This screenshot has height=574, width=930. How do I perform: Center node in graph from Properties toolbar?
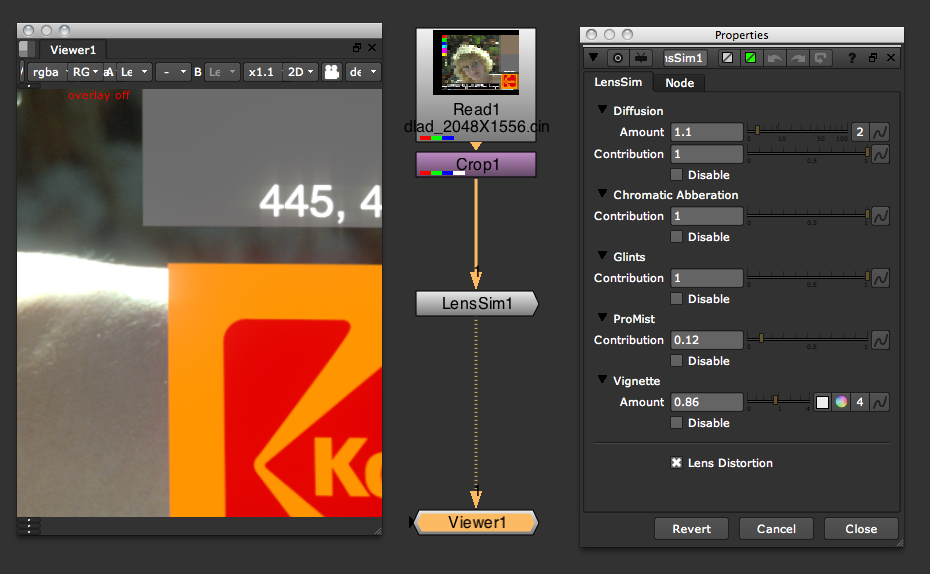coord(618,58)
